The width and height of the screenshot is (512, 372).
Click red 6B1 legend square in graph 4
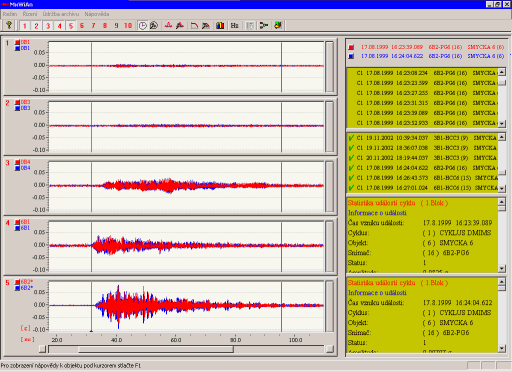pos(17,222)
